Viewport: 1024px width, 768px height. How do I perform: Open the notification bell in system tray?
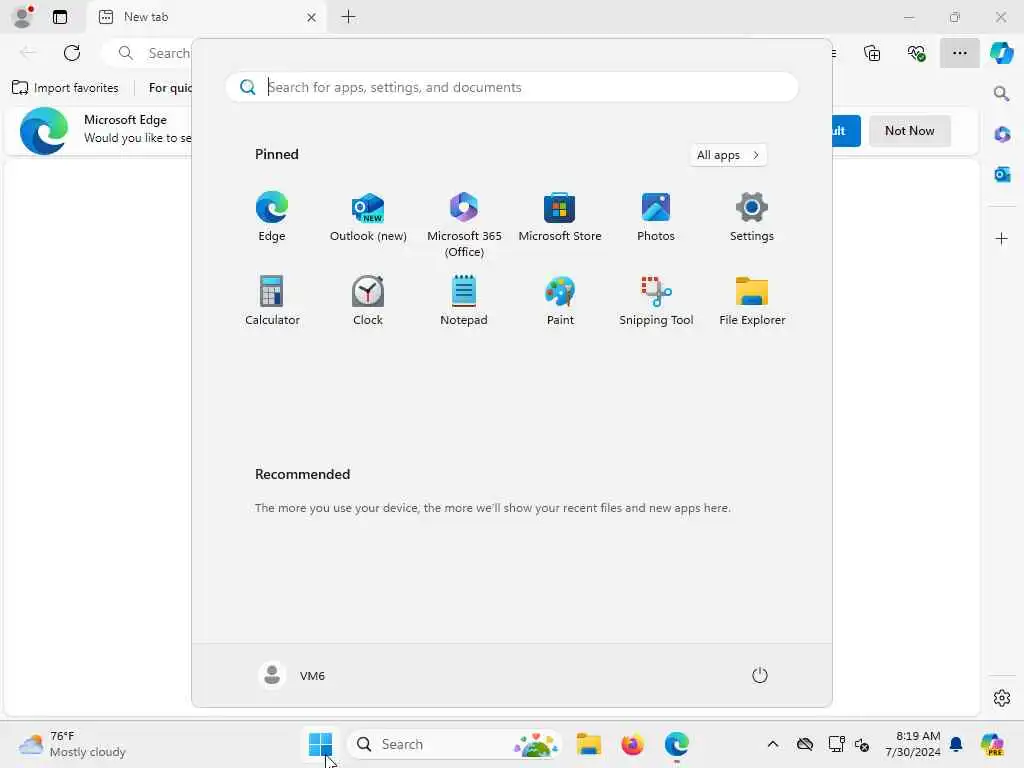[x=956, y=744]
